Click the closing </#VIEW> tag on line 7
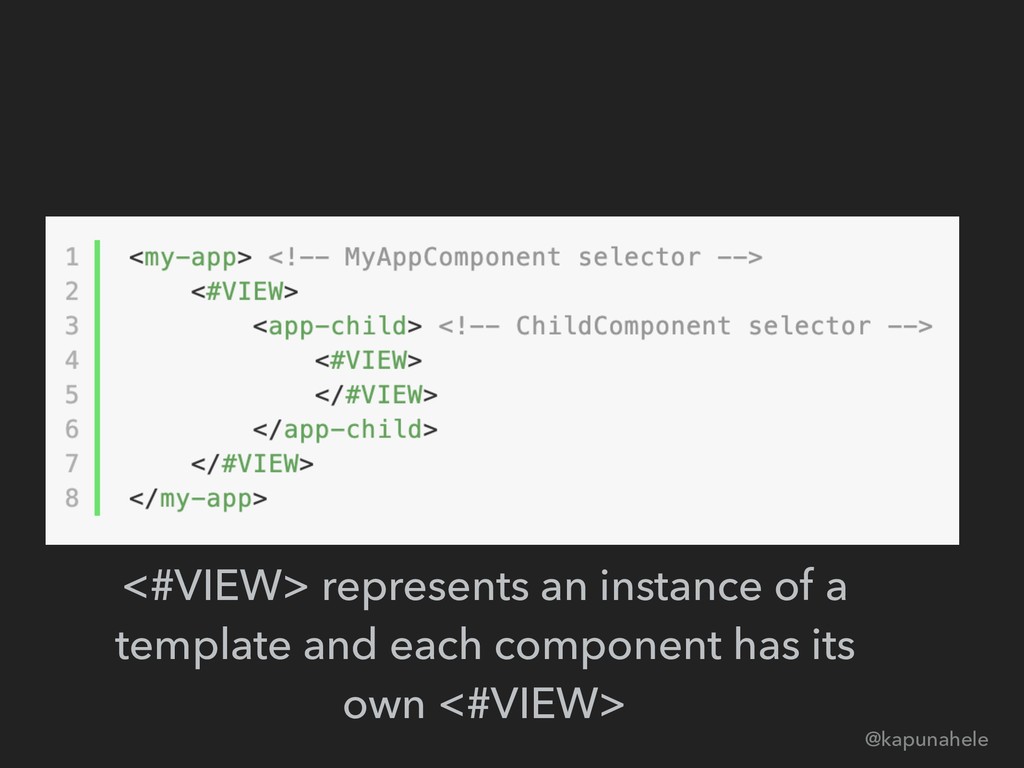 point(253,463)
